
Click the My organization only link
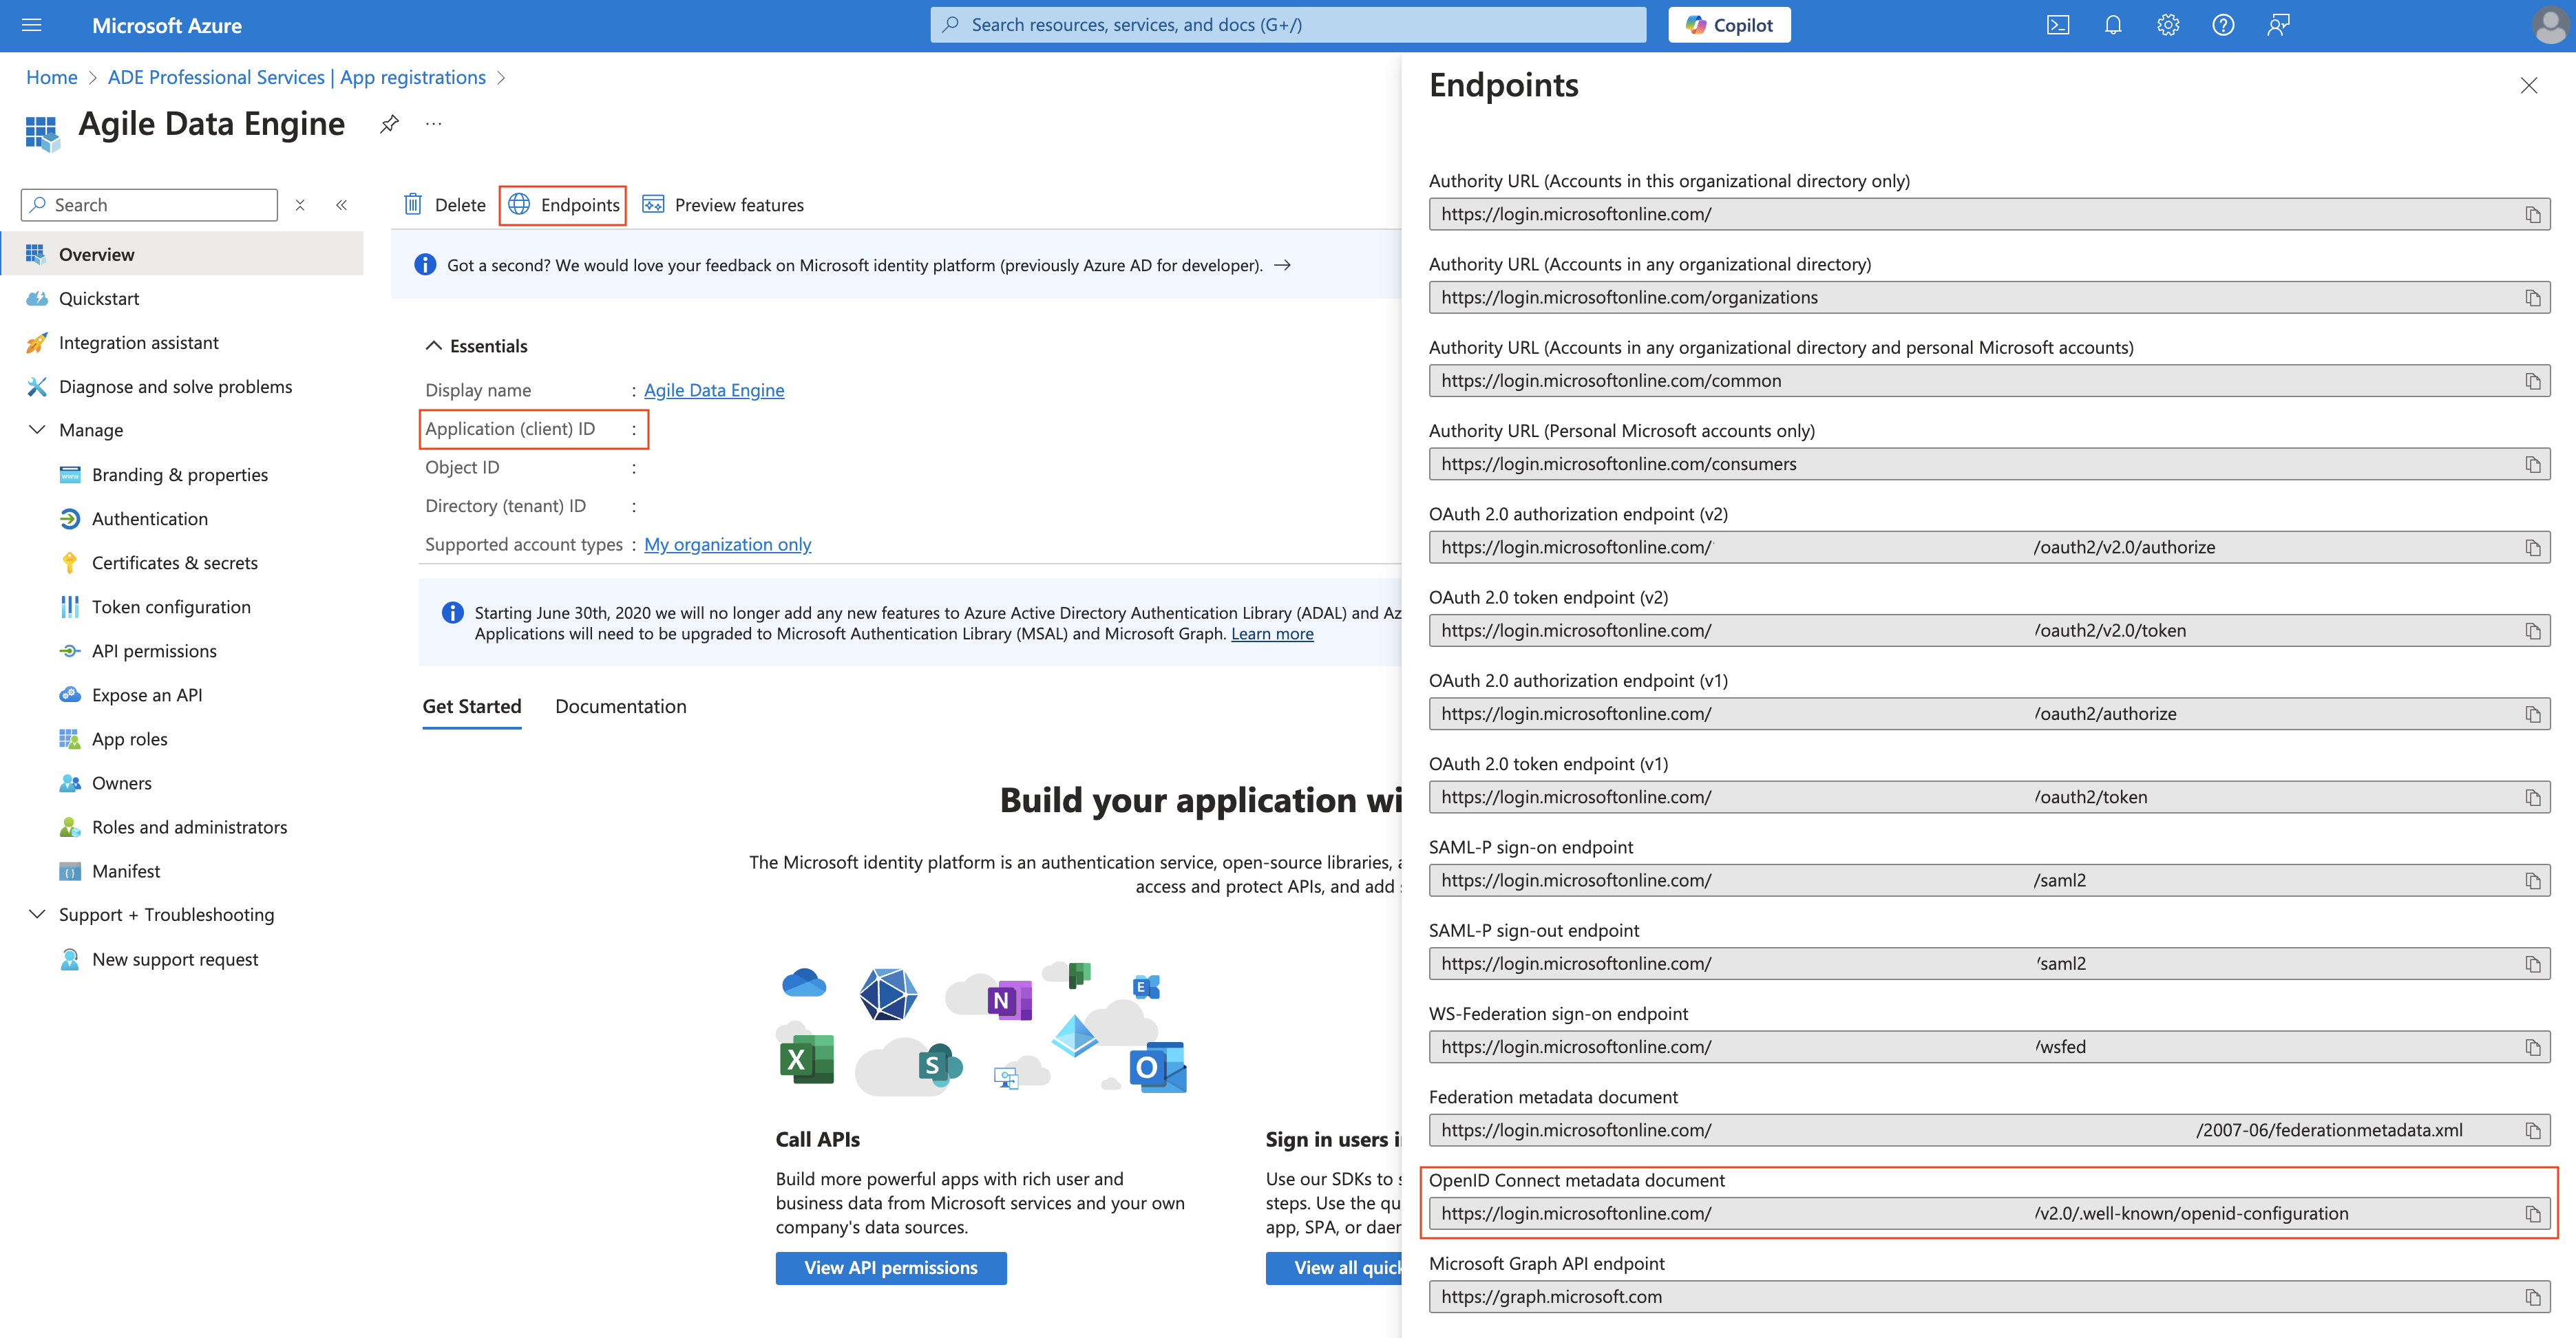727,544
